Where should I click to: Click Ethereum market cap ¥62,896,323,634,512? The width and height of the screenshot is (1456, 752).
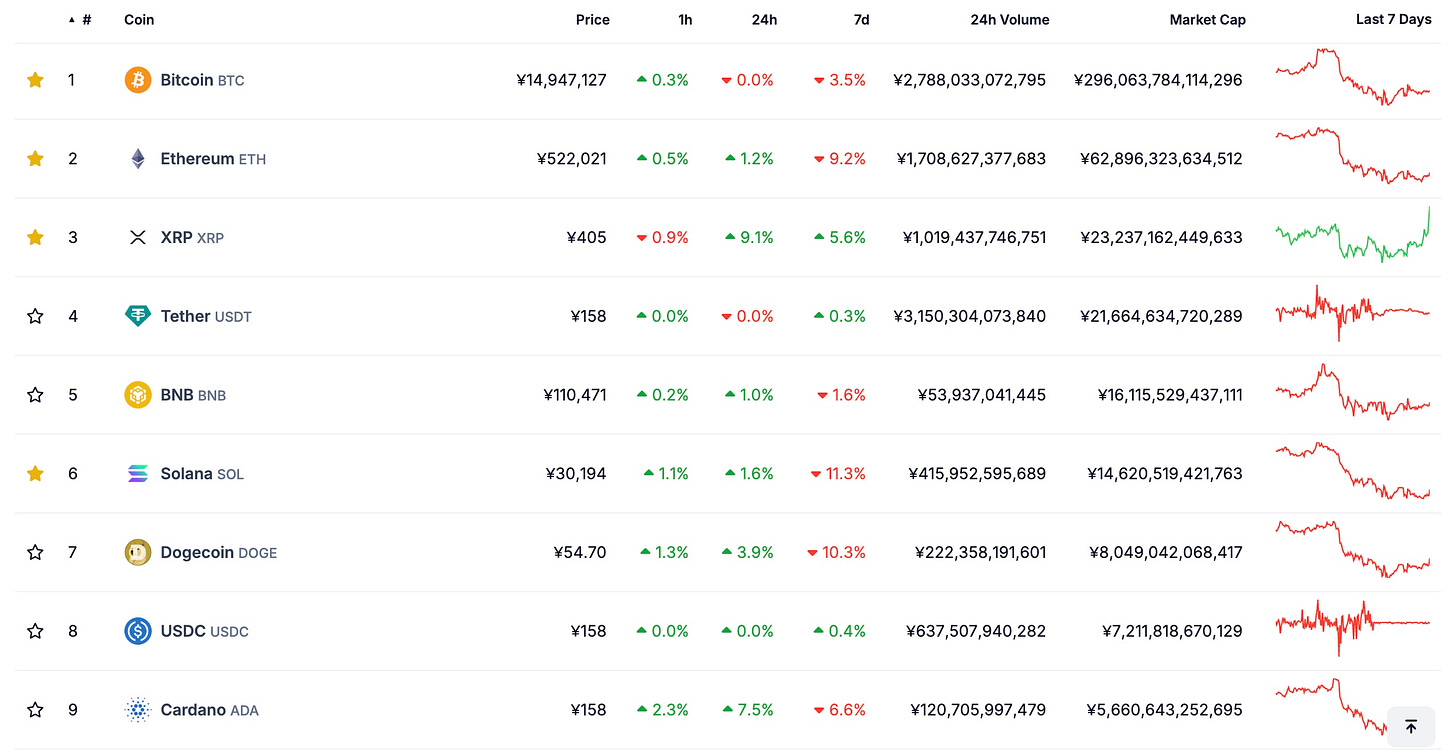click(x=1161, y=159)
